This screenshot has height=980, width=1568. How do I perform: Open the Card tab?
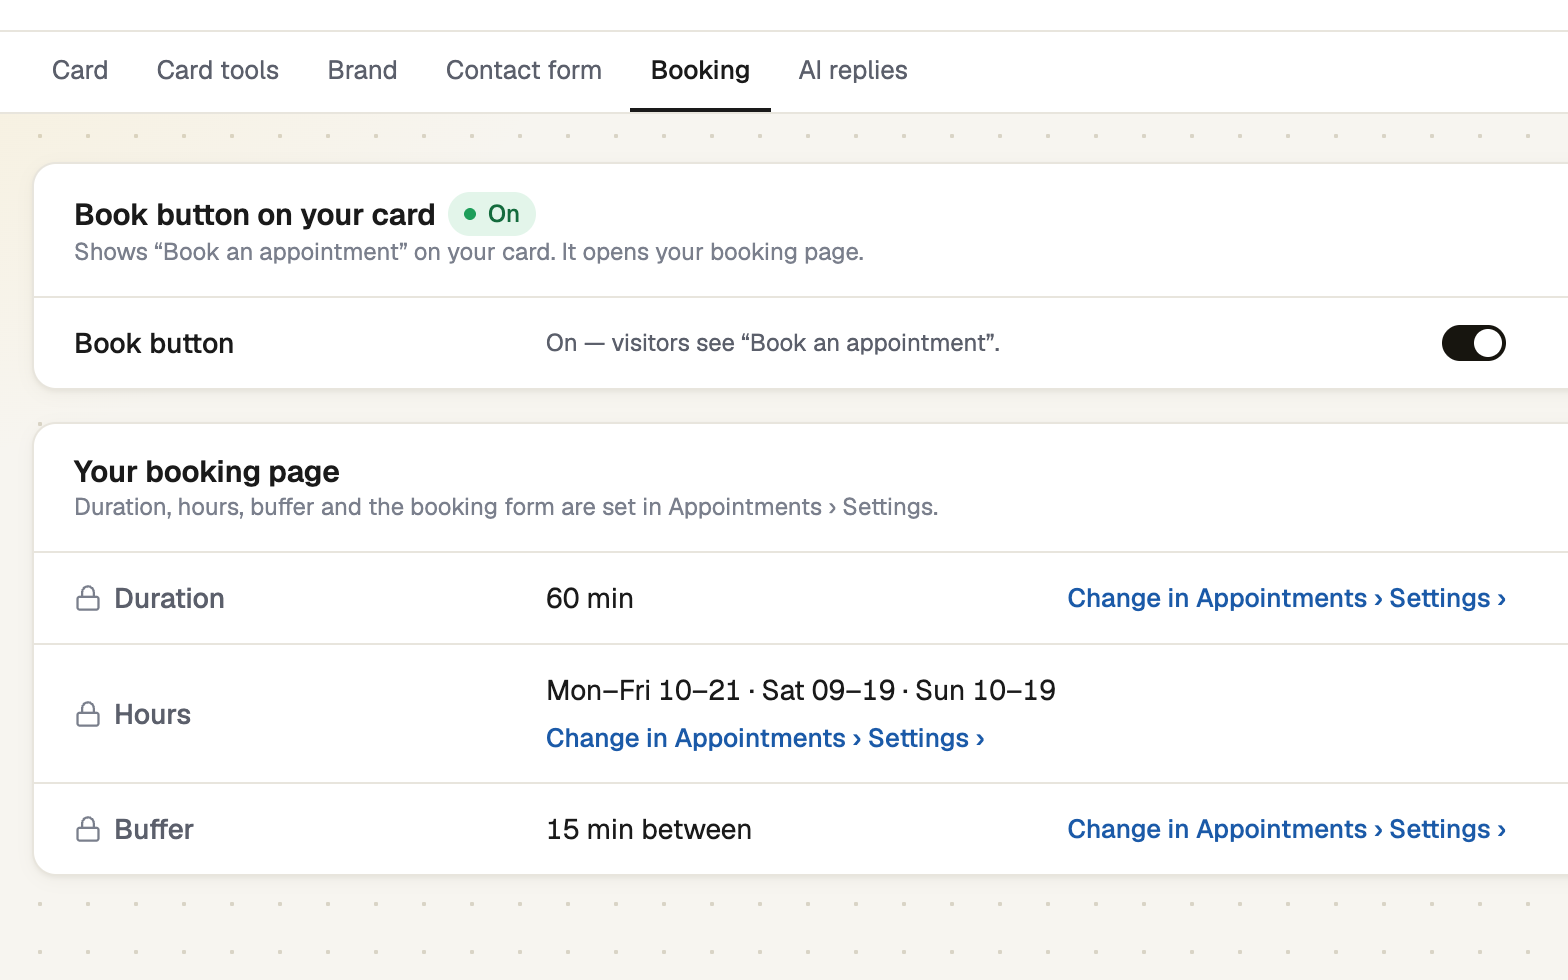coord(80,70)
